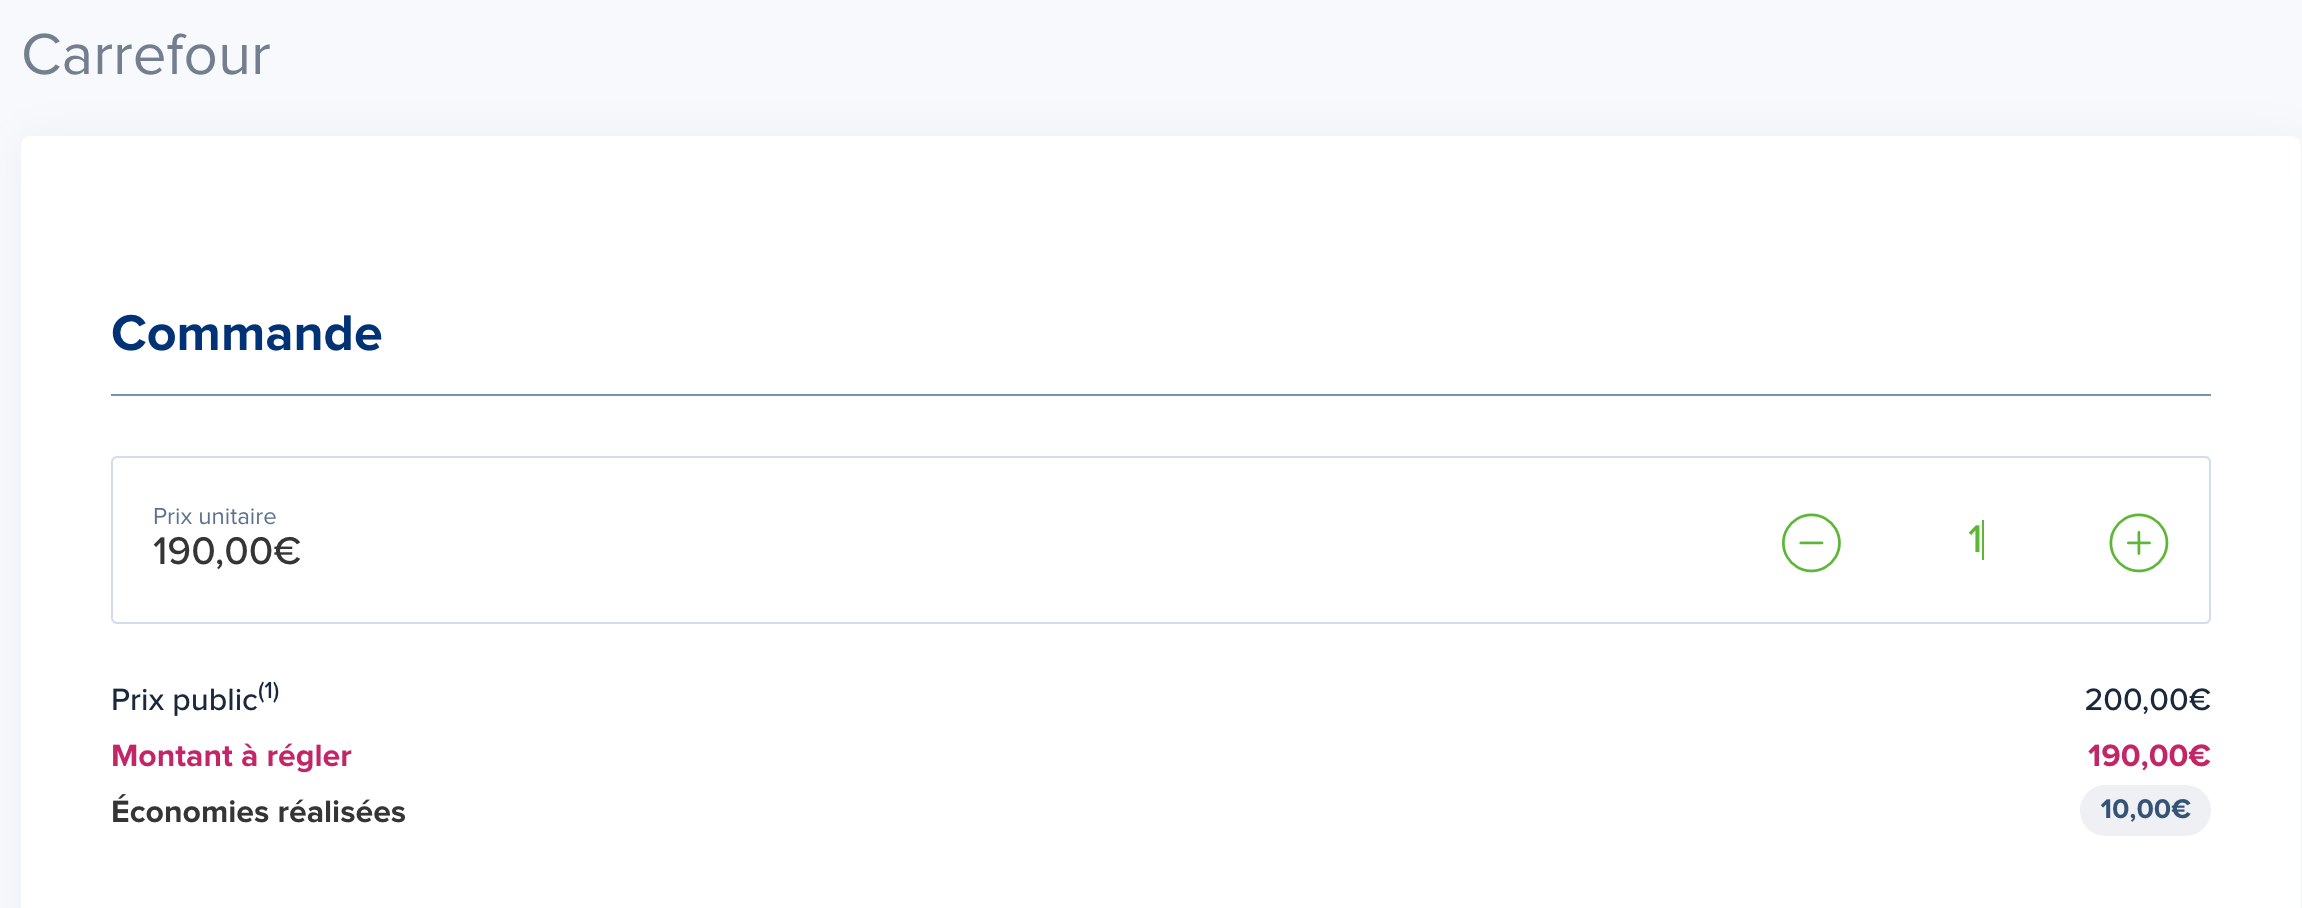
Task: Click the pink 190,00€ amount due
Action: [x=2149, y=755]
